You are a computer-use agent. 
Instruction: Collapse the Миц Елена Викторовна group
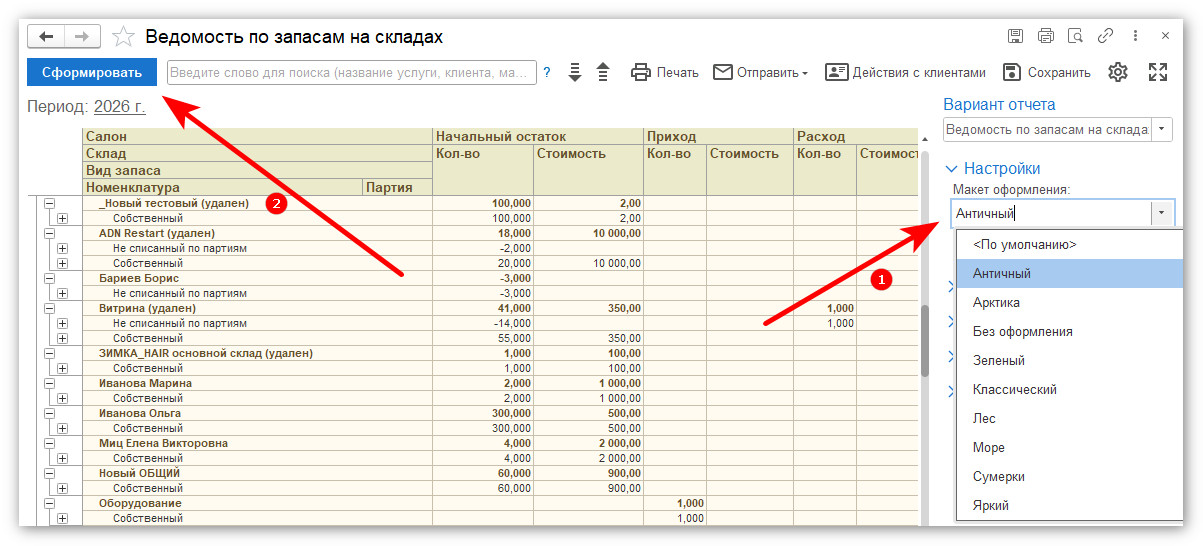click(x=47, y=443)
